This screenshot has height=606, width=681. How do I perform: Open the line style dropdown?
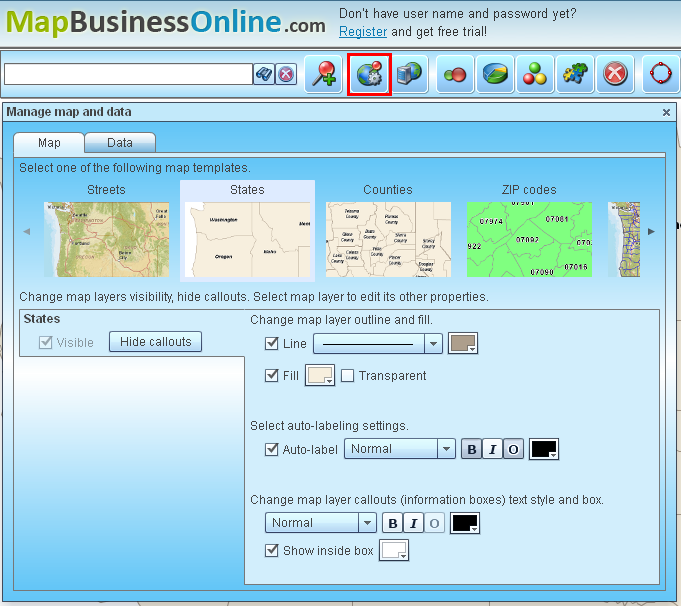point(377,344)
